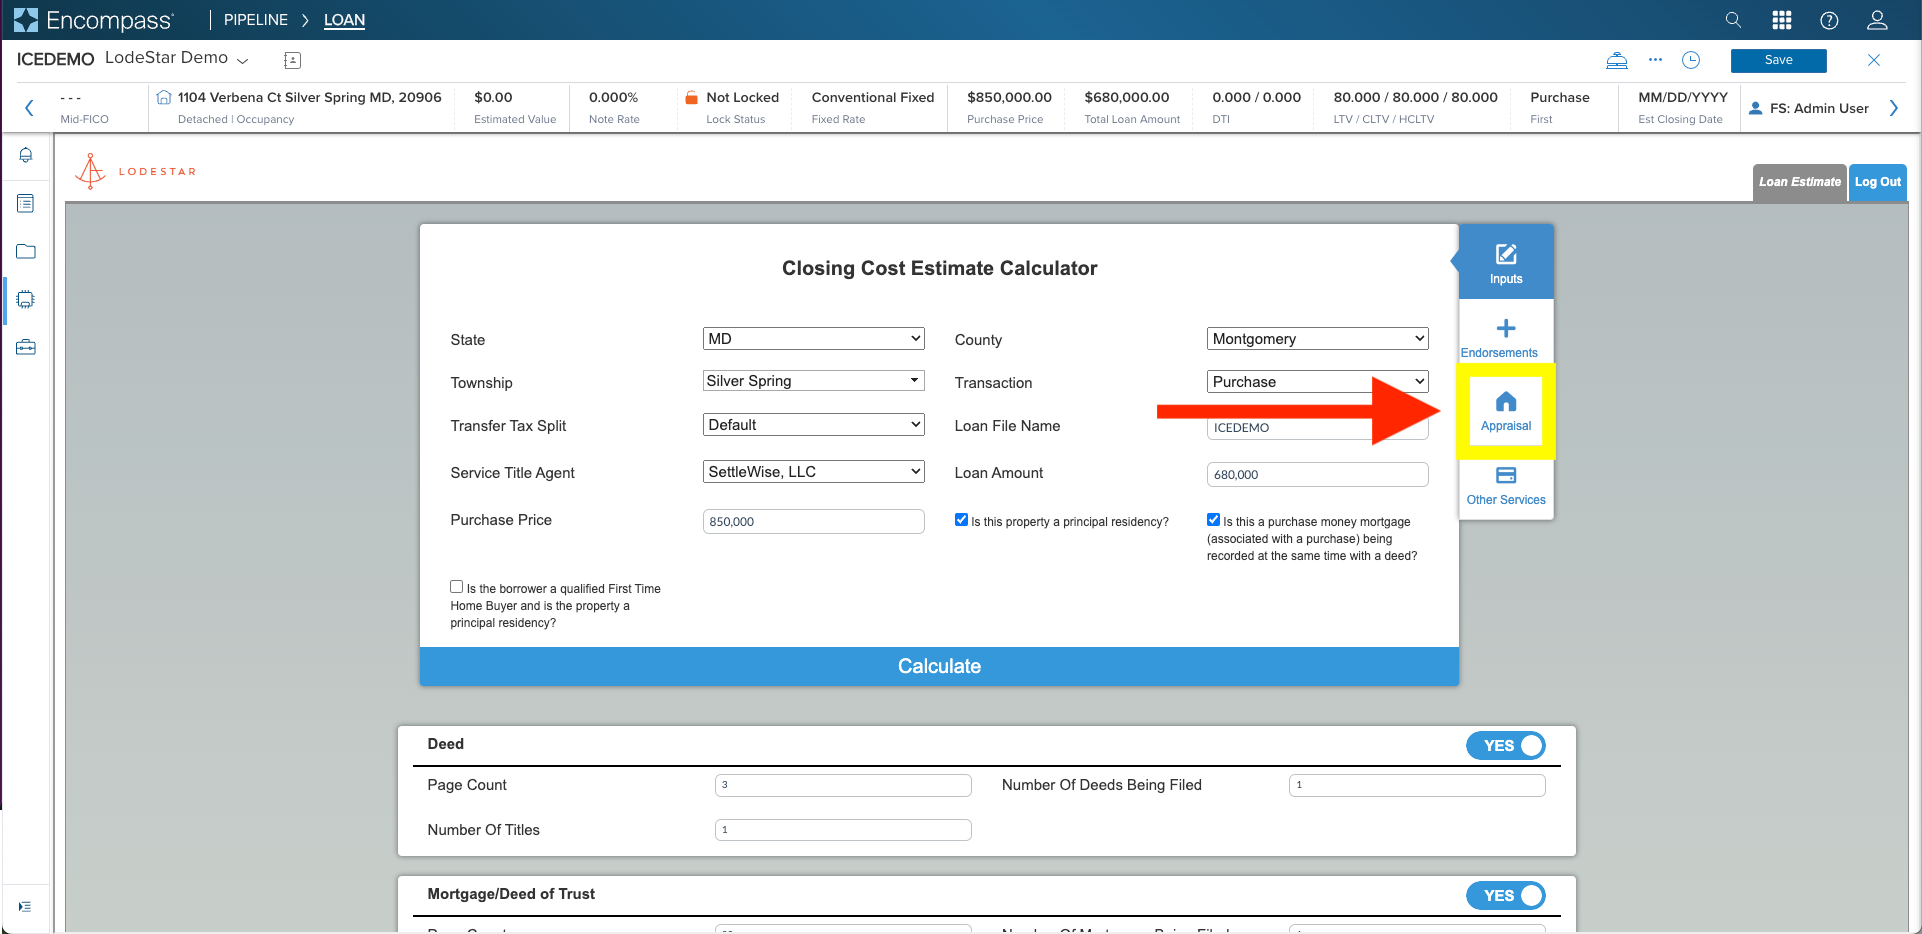
Task: Open the Appraisal panel
Action: coord(1506,411)
